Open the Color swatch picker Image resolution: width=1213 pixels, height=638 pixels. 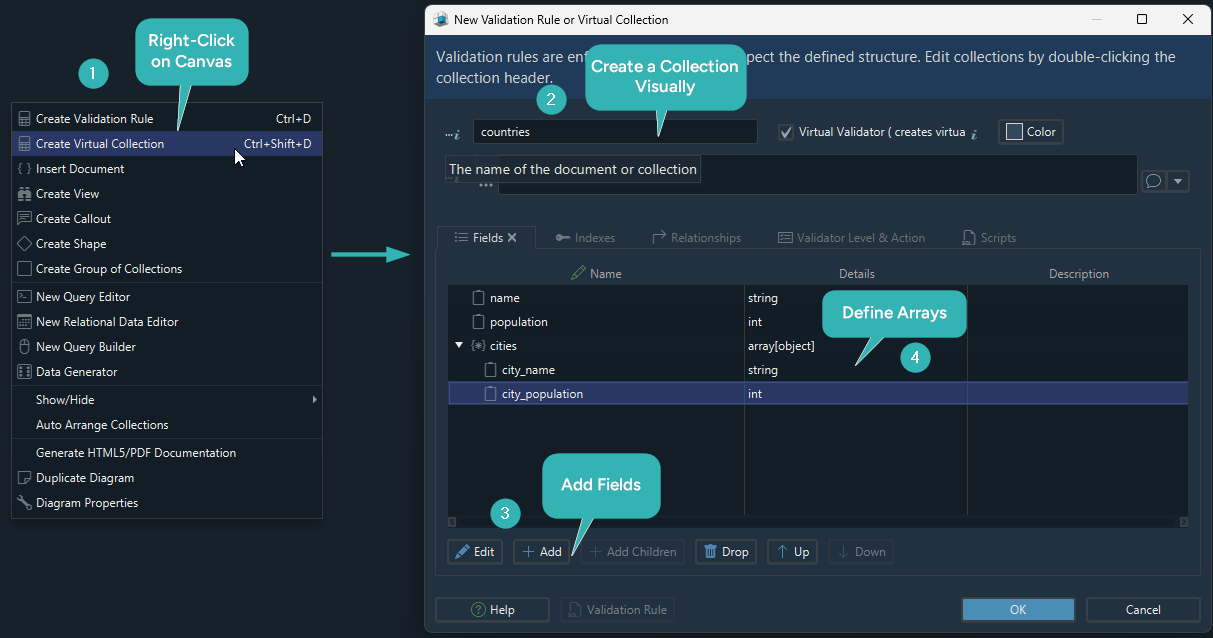(1030, 132)
